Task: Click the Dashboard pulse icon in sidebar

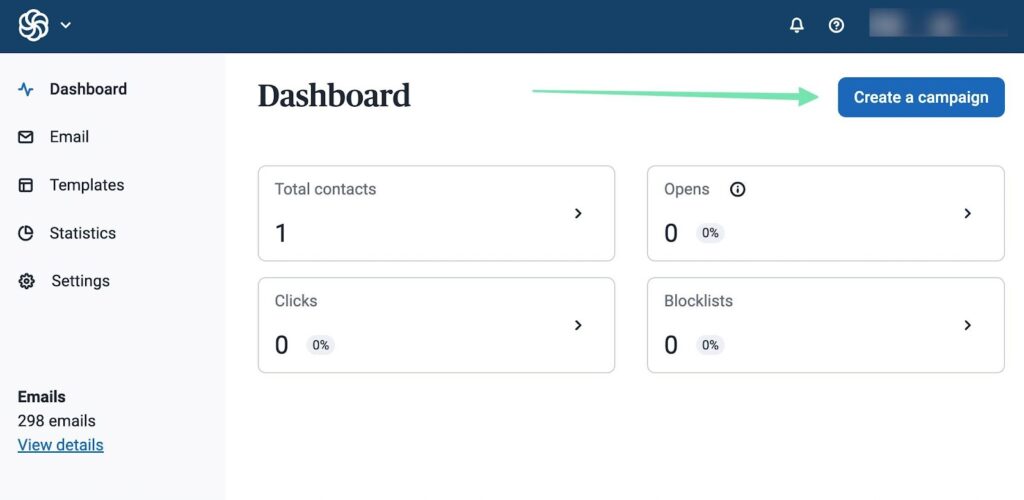Action: [x=26, y=89]
